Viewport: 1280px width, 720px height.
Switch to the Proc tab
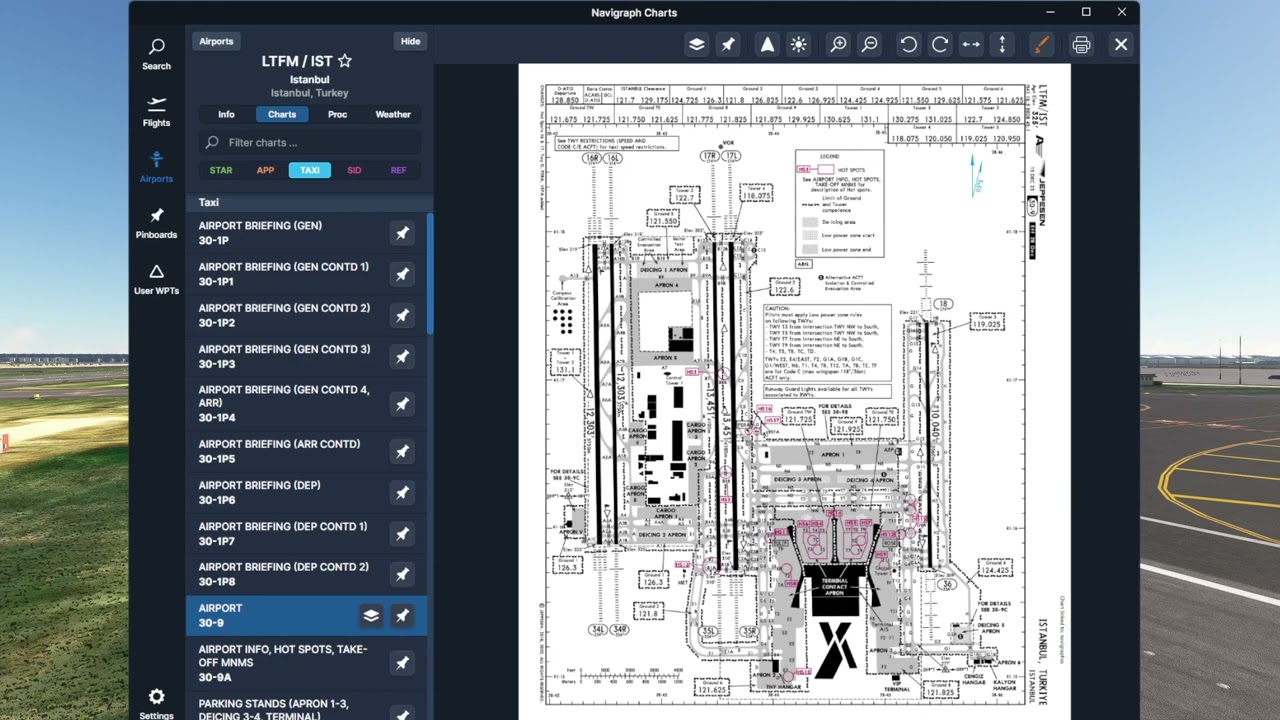(338, 114)
